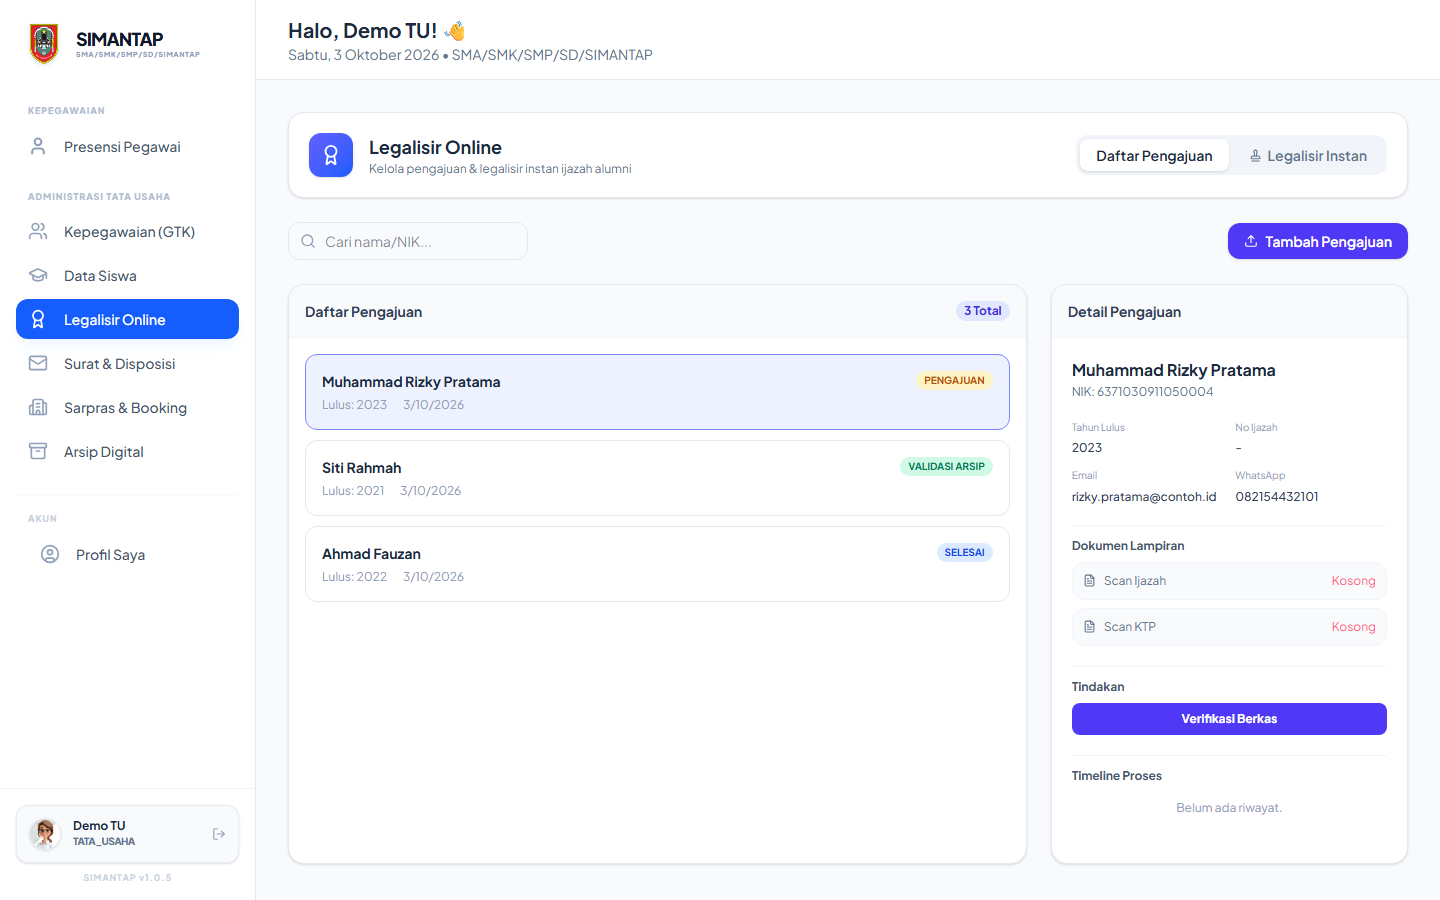
Task: Click the stamp icon on Legalisir Instan tab
Action: click(x=1255, y=156)
